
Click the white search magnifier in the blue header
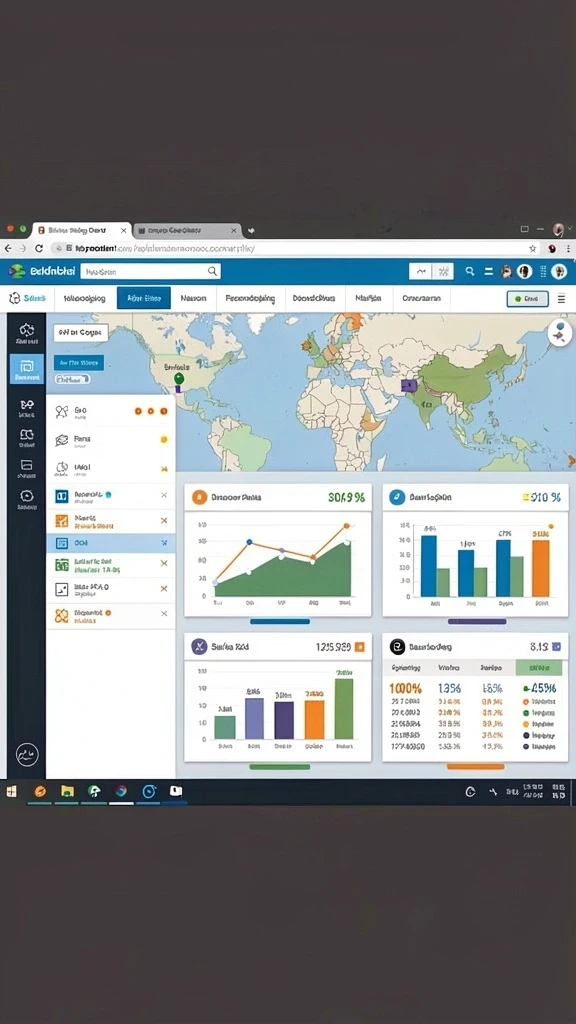click(x=470, y=271)
